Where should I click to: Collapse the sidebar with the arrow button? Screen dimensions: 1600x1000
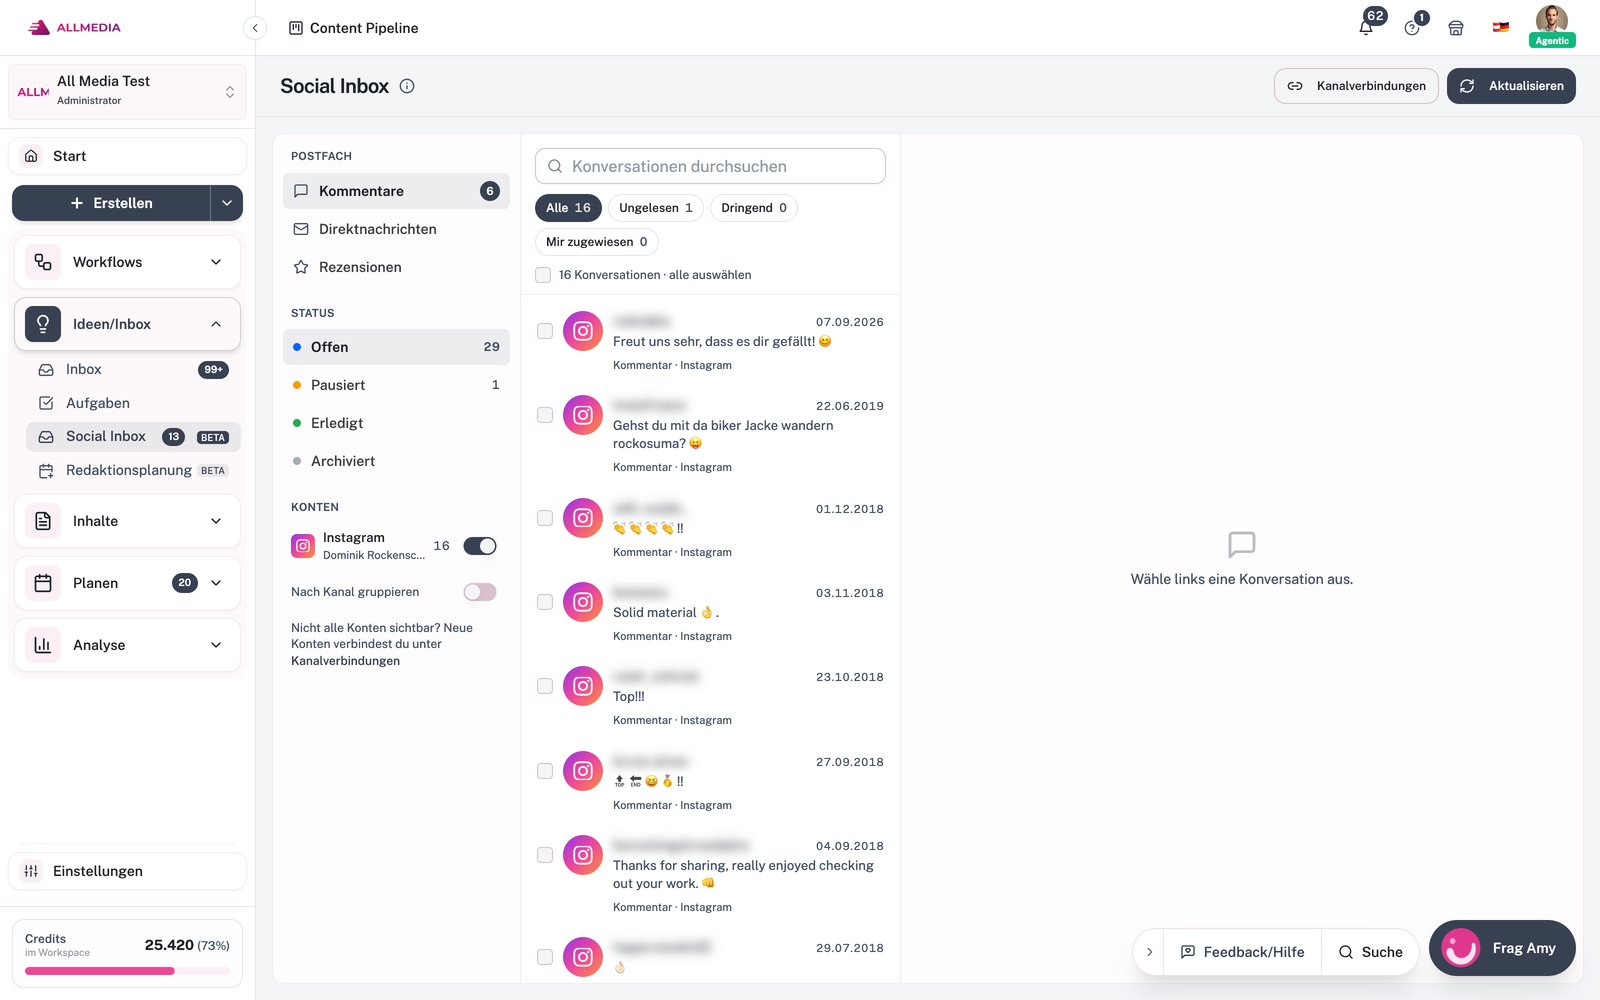click(255, 28)
